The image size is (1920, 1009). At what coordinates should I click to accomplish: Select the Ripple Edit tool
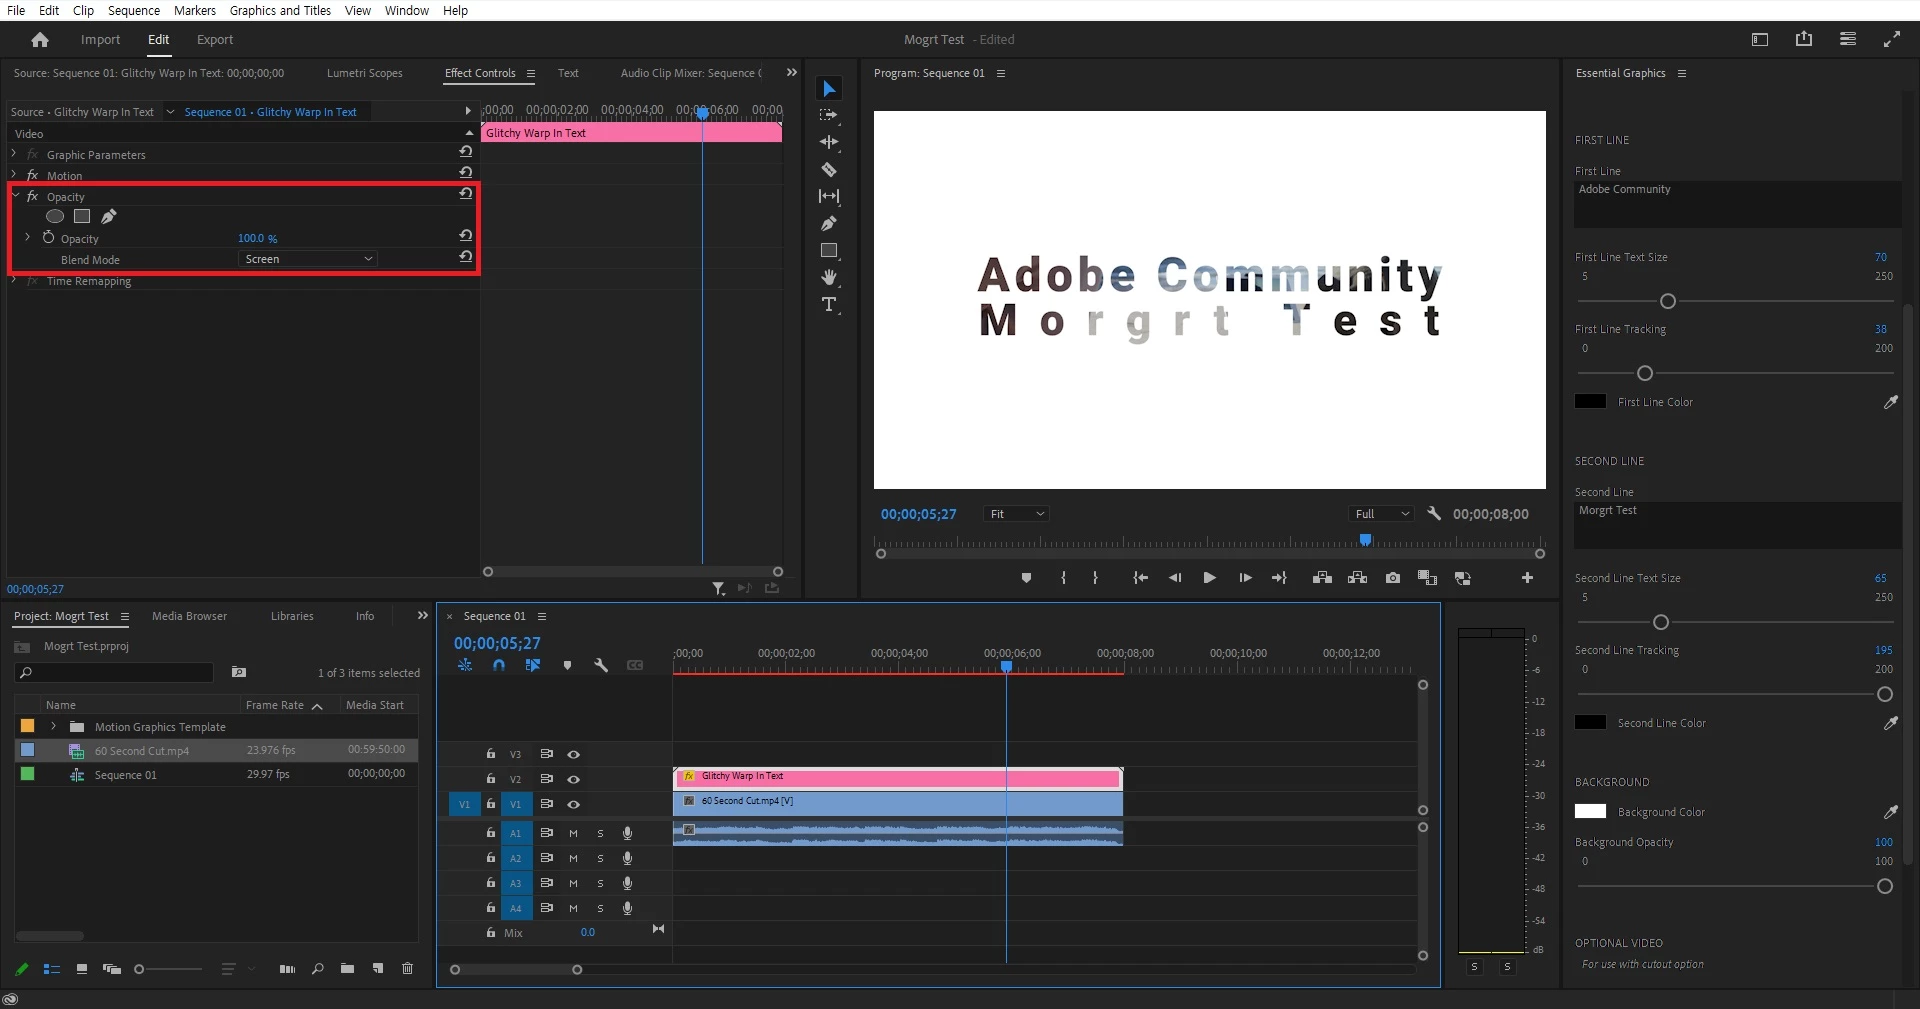pyautogui.click(x=829, y=142)
